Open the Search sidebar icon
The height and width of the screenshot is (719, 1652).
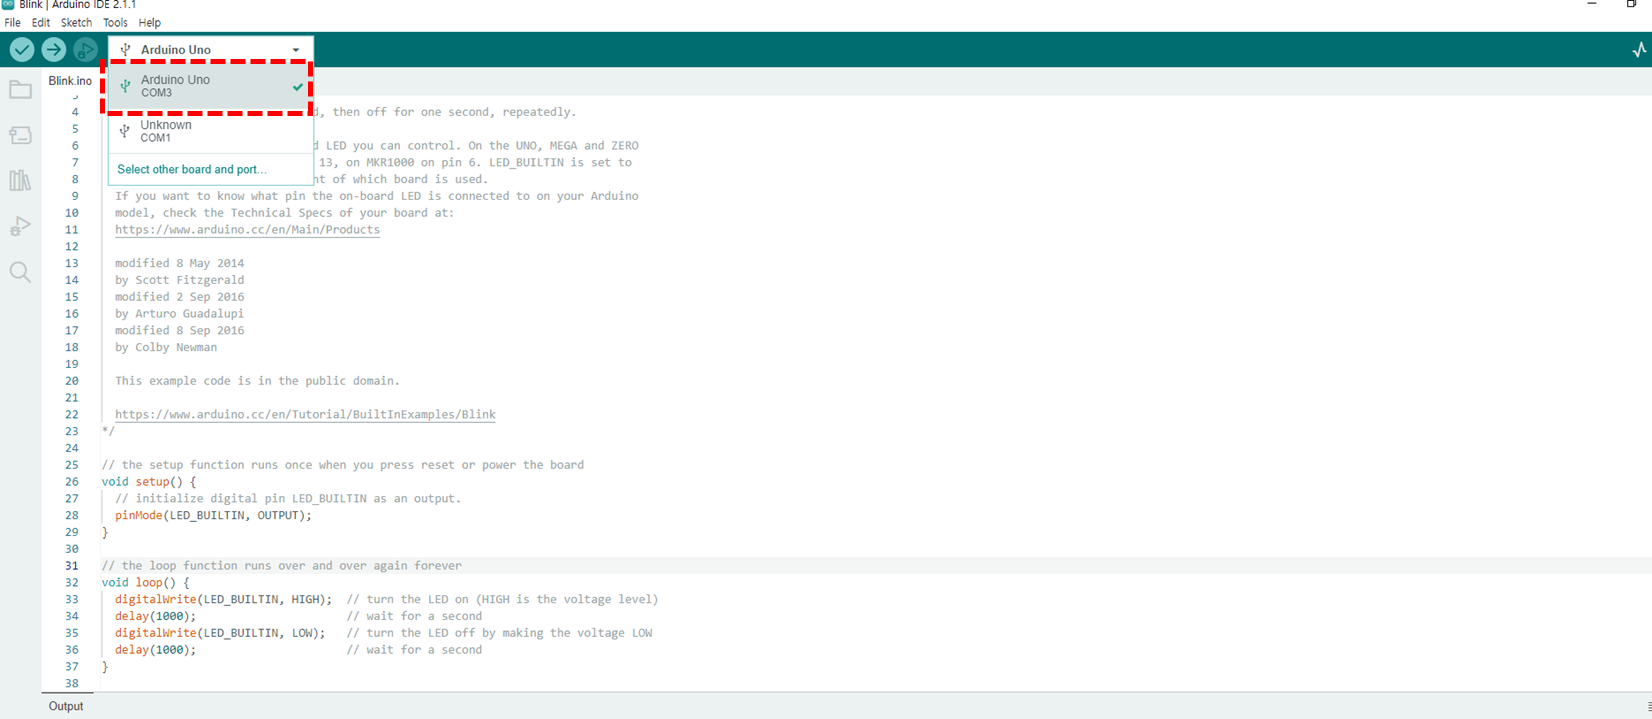click(x=20, y=272)
